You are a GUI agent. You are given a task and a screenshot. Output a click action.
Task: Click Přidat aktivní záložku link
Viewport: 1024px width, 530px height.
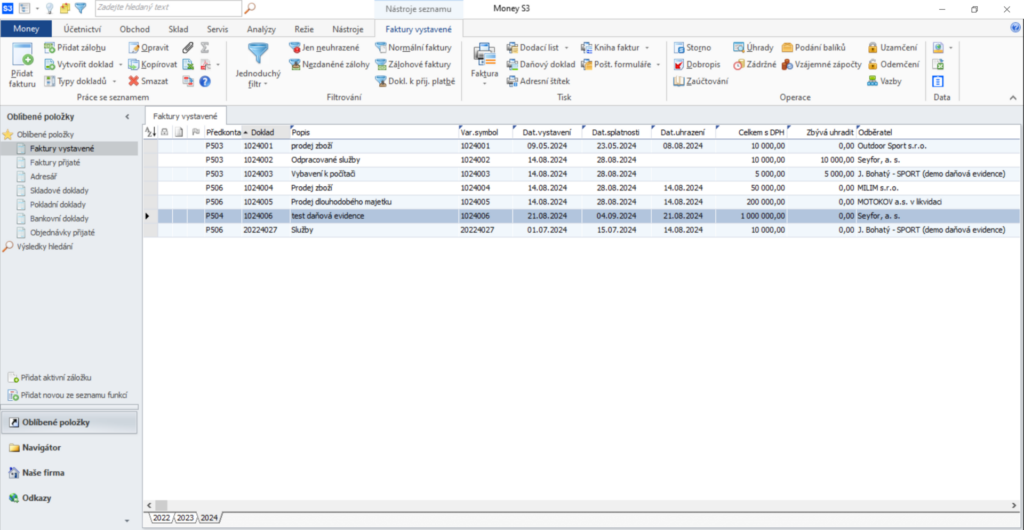click(x=56, y=378)
